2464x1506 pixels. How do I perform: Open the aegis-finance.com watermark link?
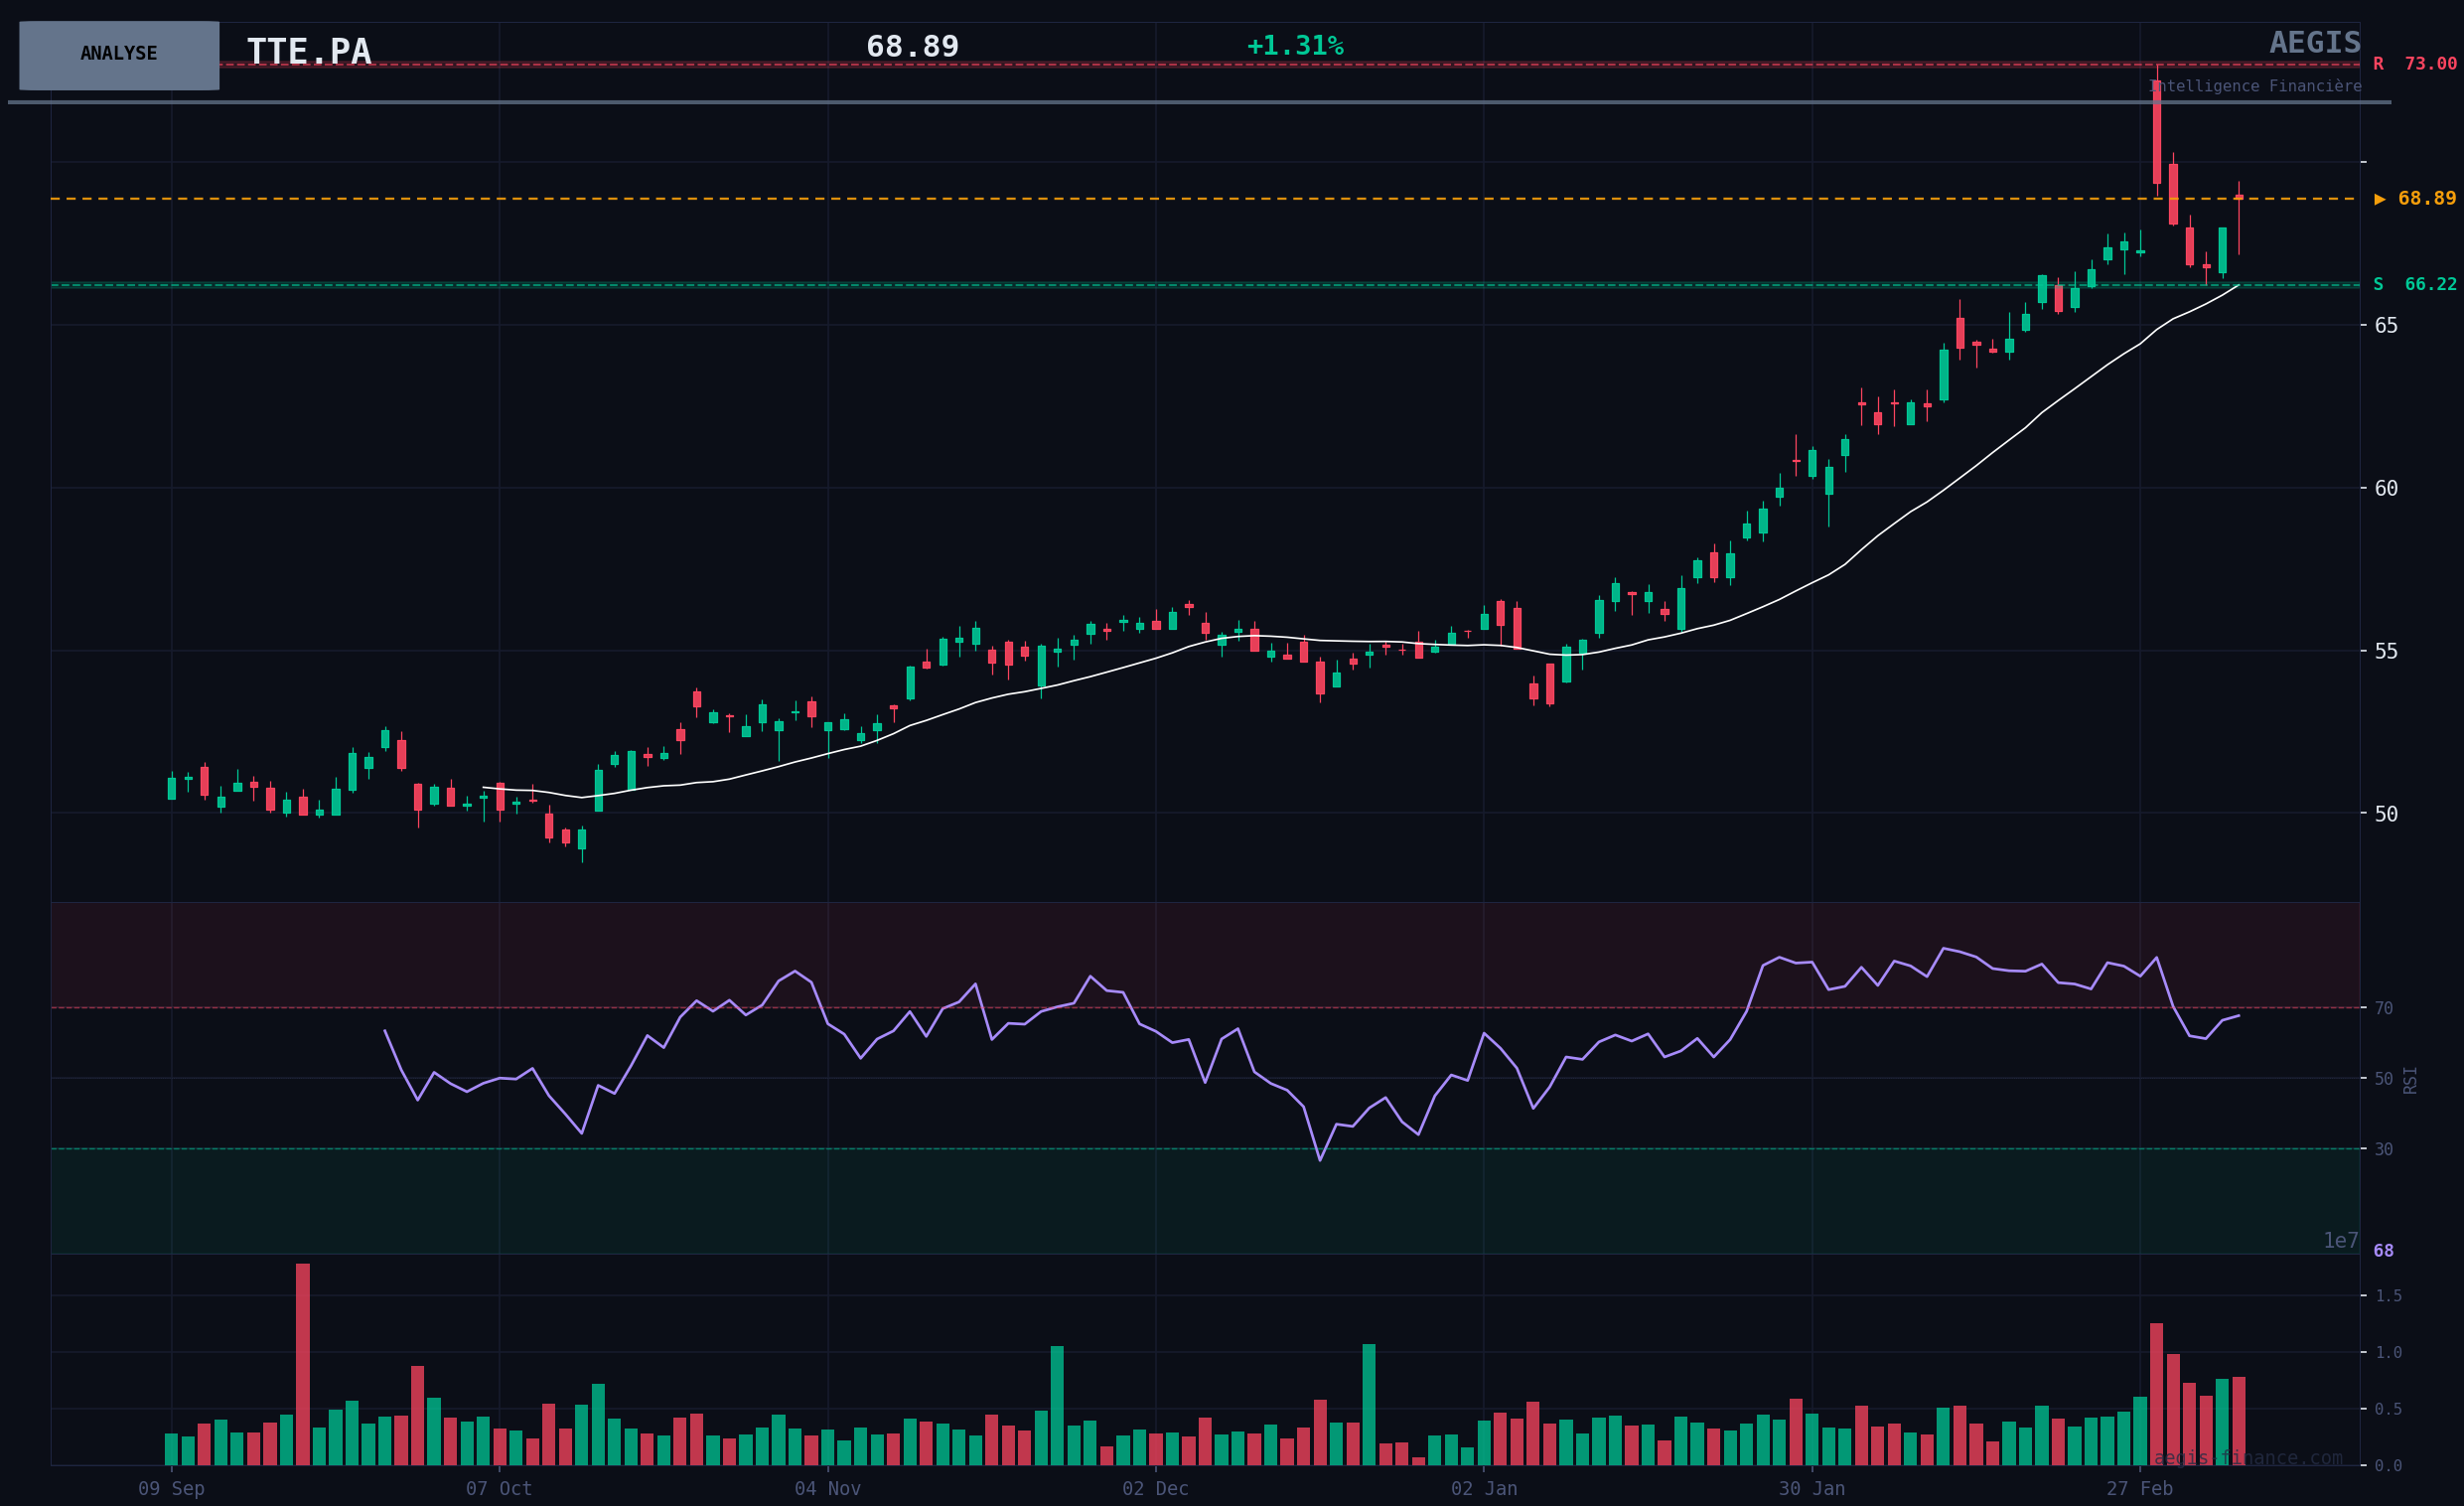pyautogui.click(x=2247, y=1458)
